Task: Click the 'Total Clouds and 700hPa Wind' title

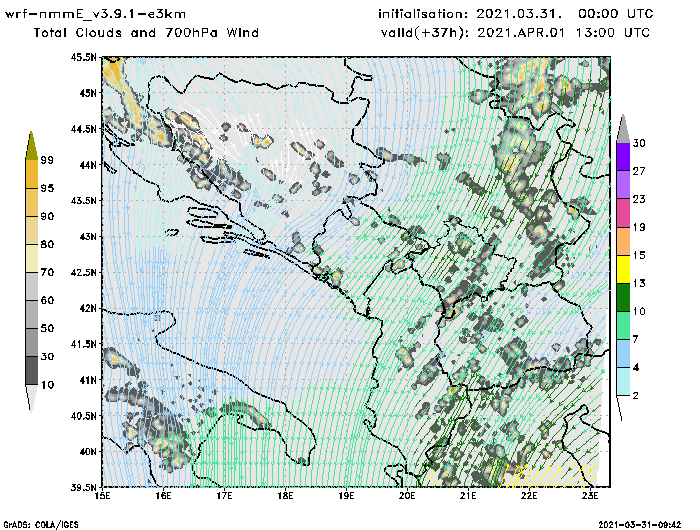Action: pyautogui.click(x=146, y=33)
